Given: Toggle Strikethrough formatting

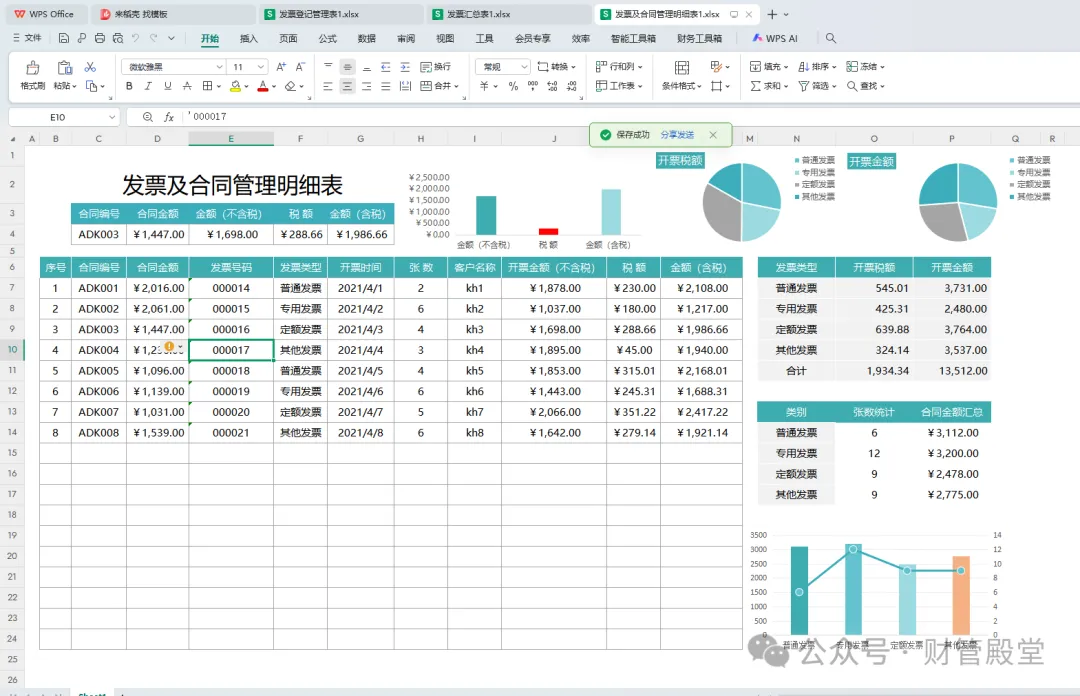Looking at the screenshot, I should (187, 86).
